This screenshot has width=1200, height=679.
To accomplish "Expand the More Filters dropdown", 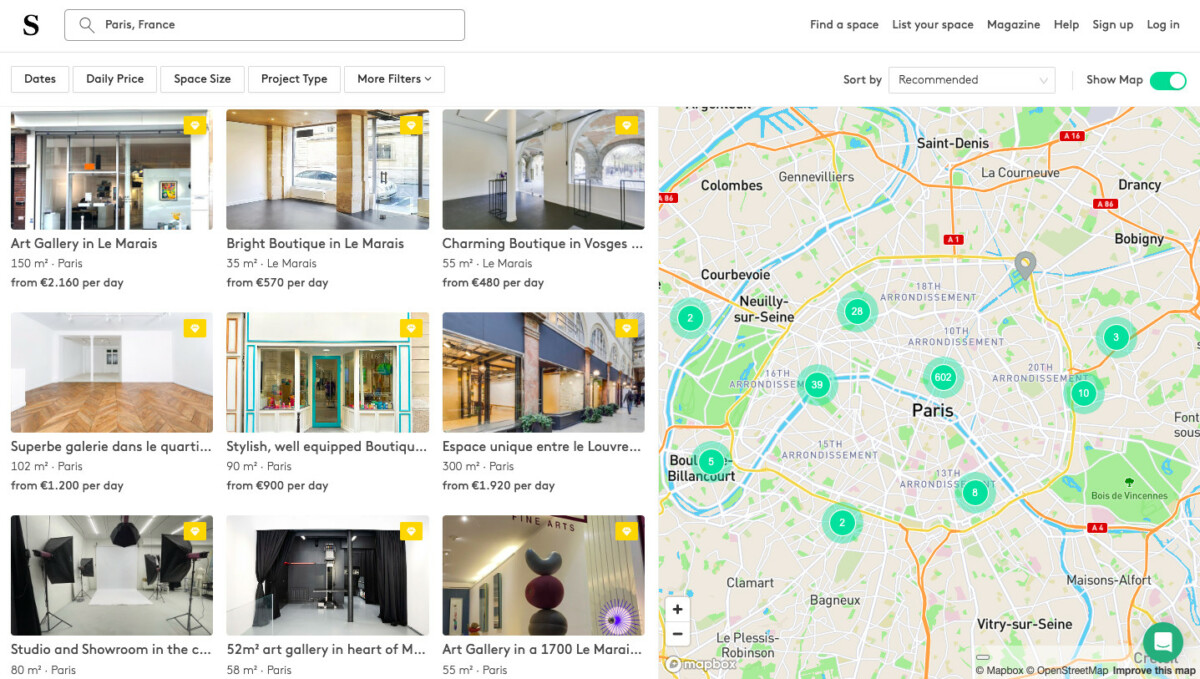I will click(394, 79).
